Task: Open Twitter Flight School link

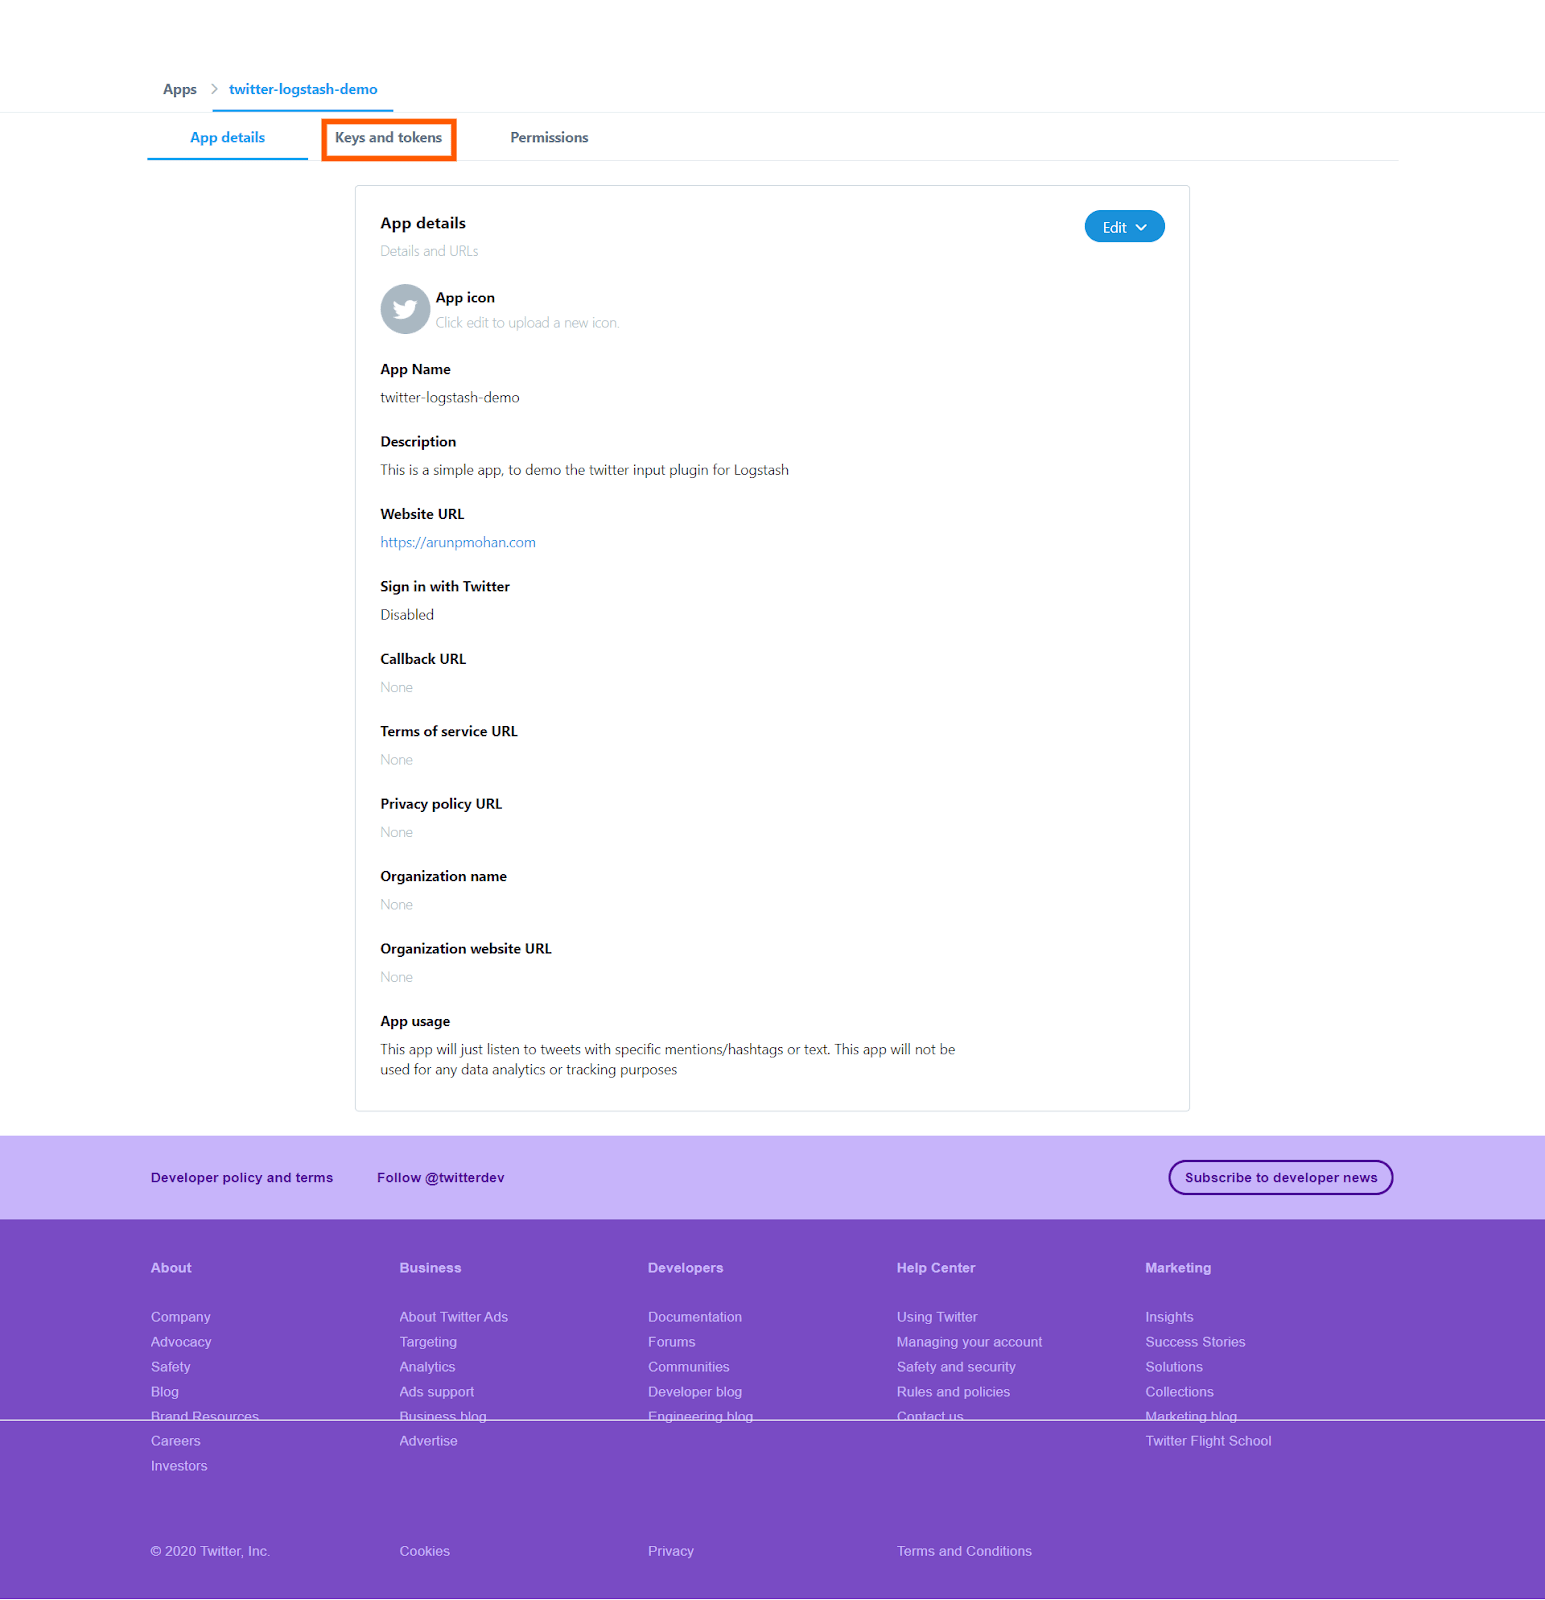Action: point(1208,1441)
